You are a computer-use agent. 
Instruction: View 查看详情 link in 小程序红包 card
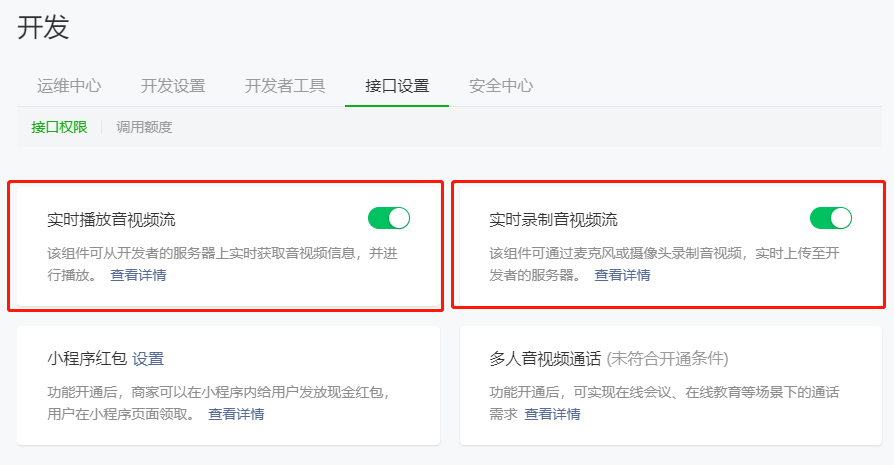236,414
